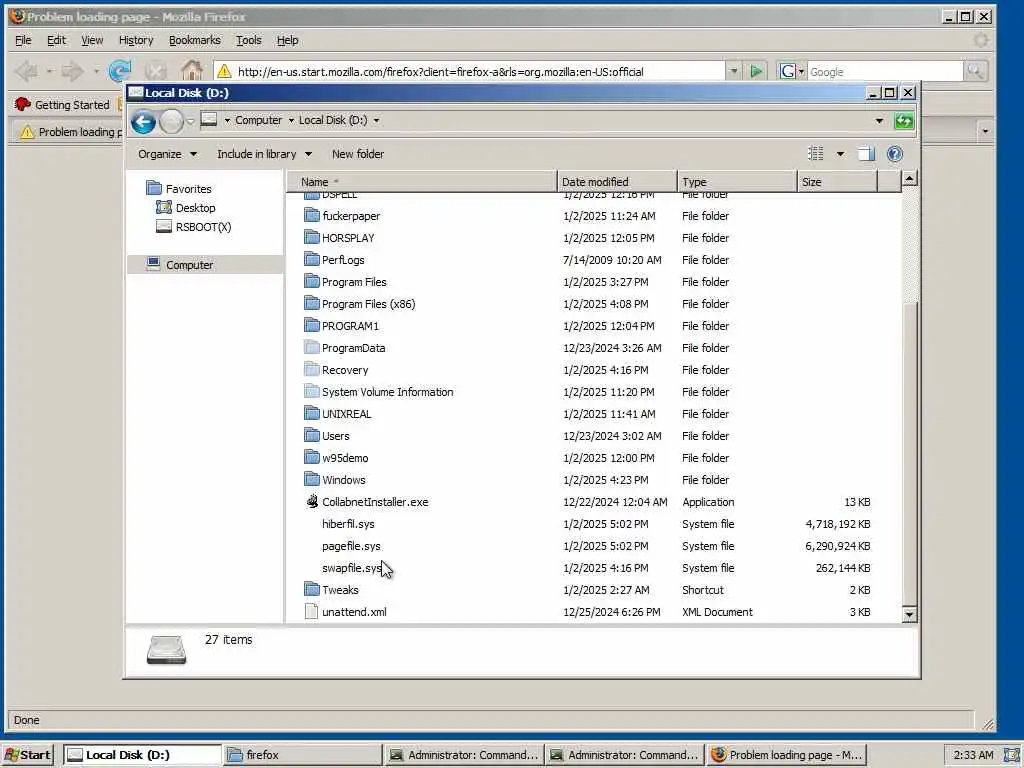Click the scrollbar up arrow in file list

909,178
